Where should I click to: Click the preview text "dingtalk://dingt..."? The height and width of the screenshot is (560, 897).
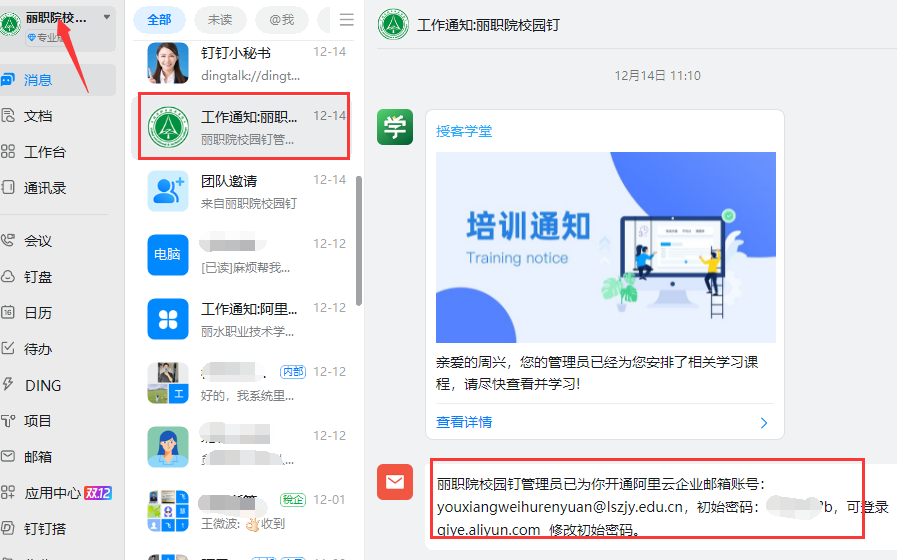click(251, 76)
